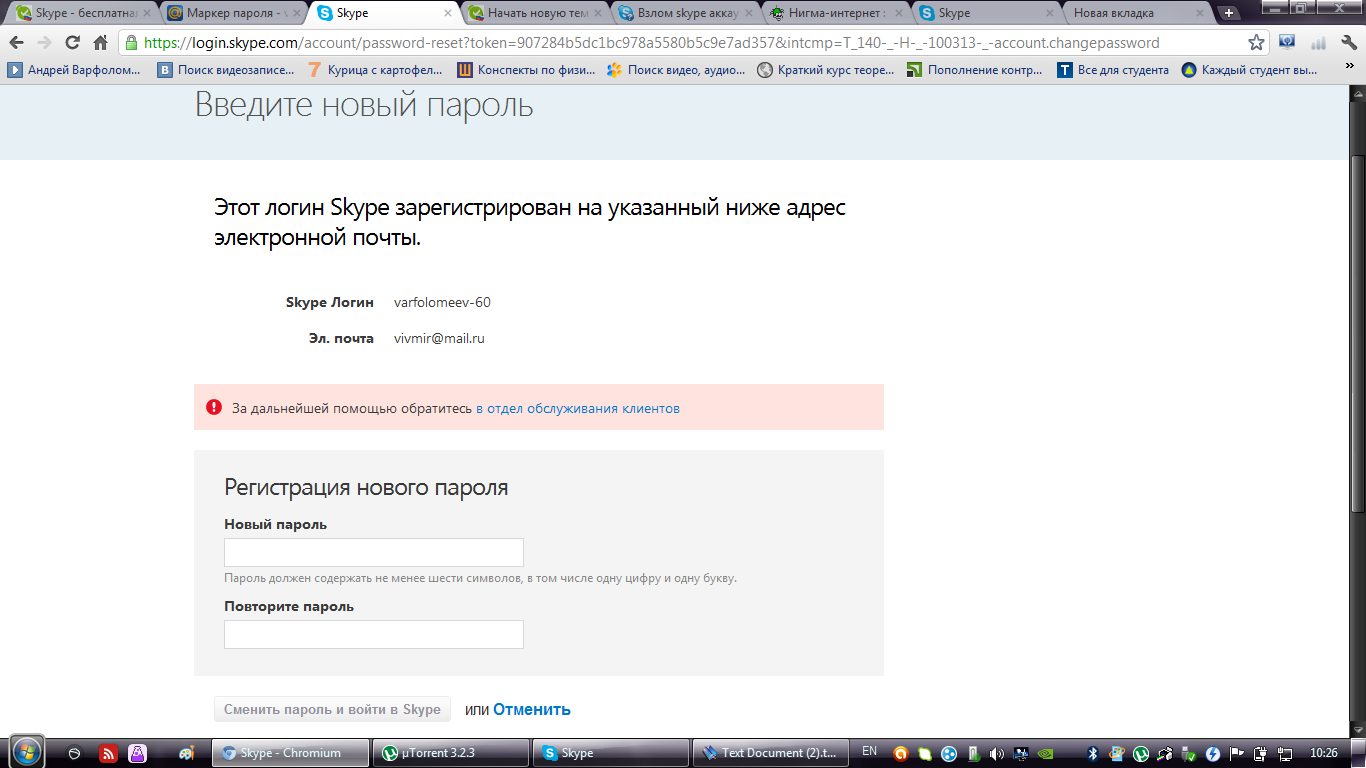Launch purple icon in quick launch
Viewport: 1366px width, 768px height.
click(x=137, y=753)
